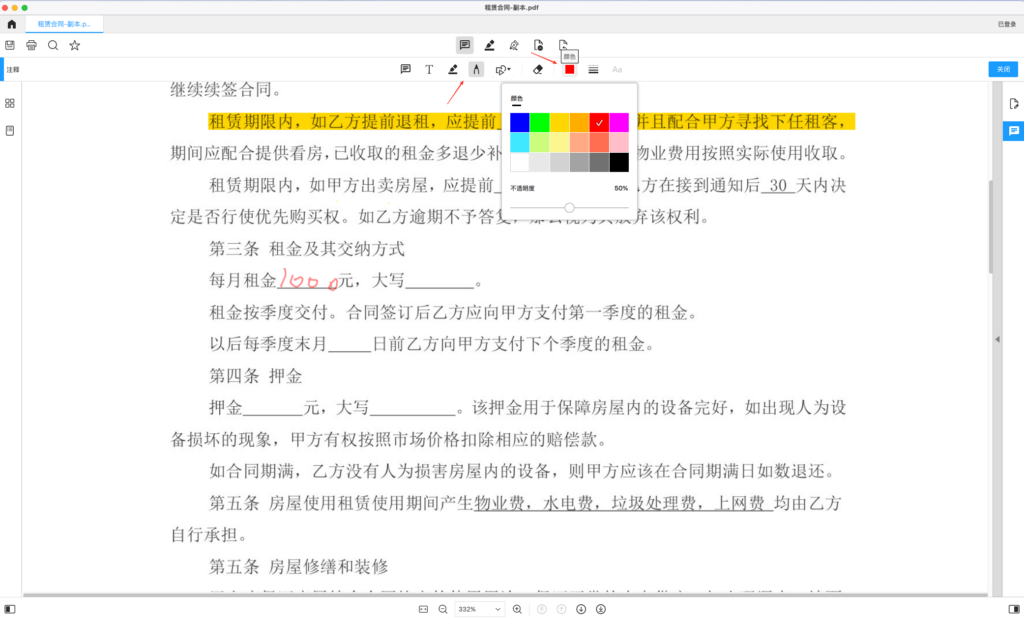
Task: Choose the text box T tool
Action: (x=429, y=69)
